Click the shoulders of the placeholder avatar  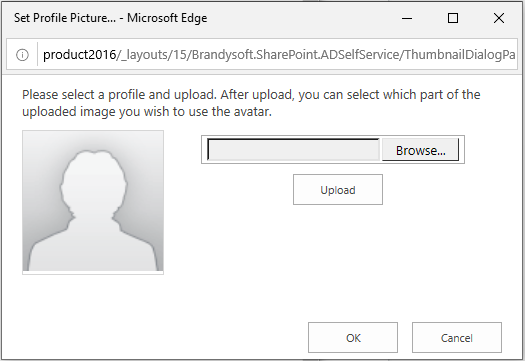[93, 246]
